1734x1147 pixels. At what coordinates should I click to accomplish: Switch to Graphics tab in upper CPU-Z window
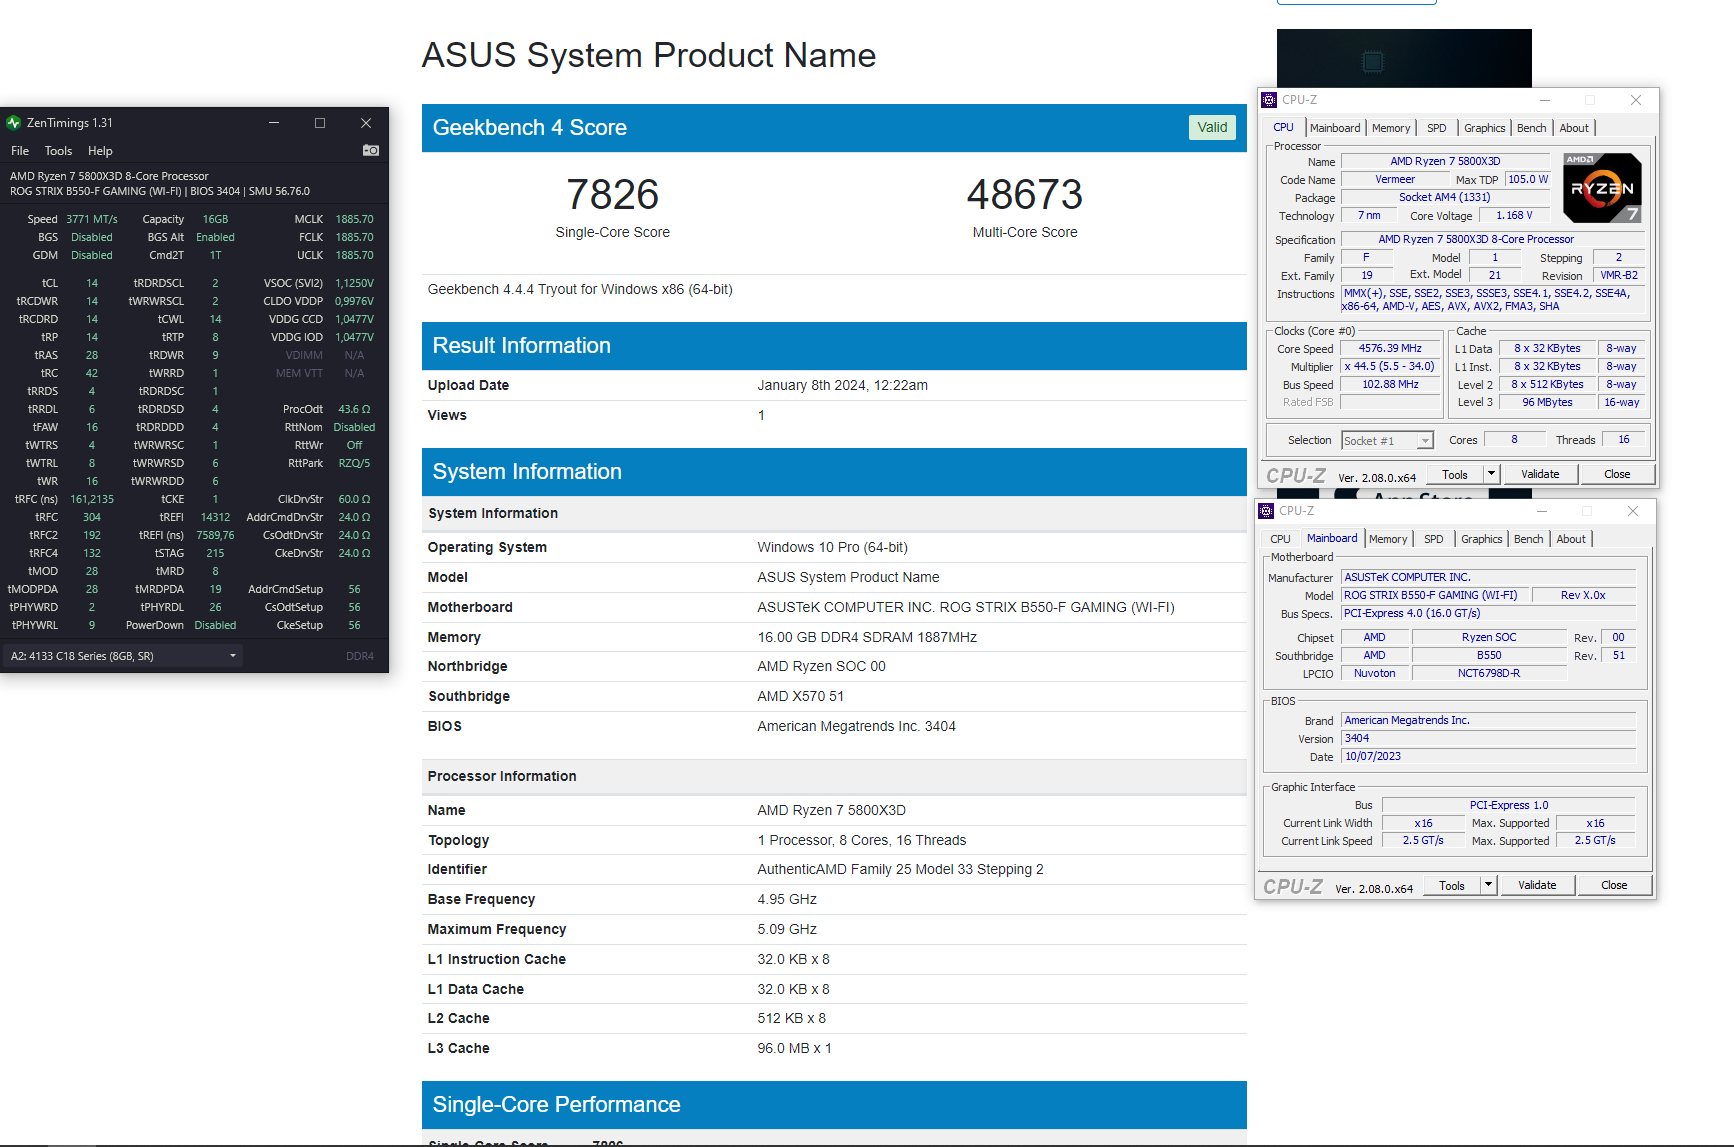(1485, 128)
